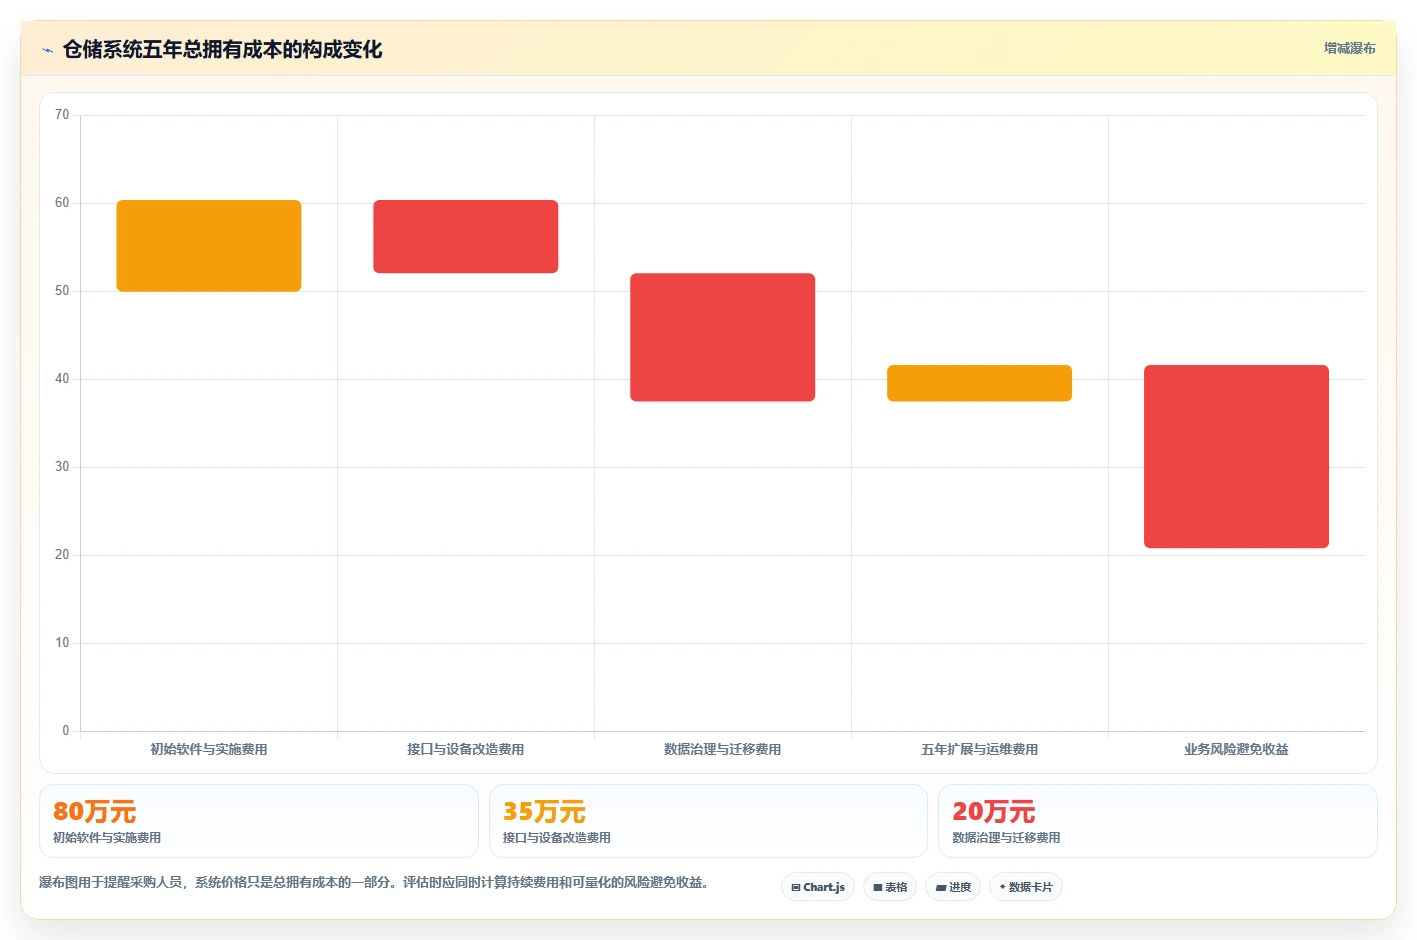Click the y-axis value 40
The image size is (1417, 940).
pyautogui.click(x=62, y=379)
